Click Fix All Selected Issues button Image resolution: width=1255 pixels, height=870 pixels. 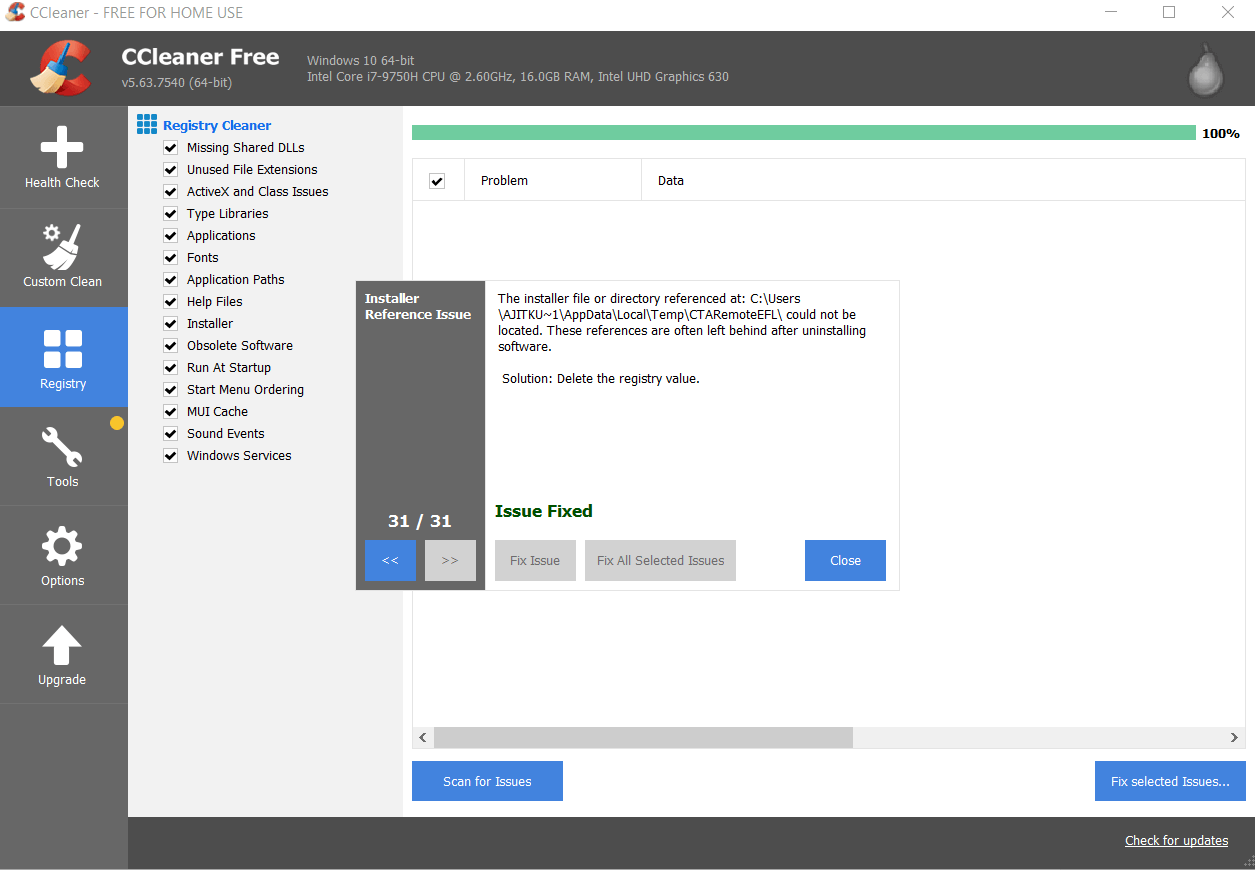click(660, 560)
